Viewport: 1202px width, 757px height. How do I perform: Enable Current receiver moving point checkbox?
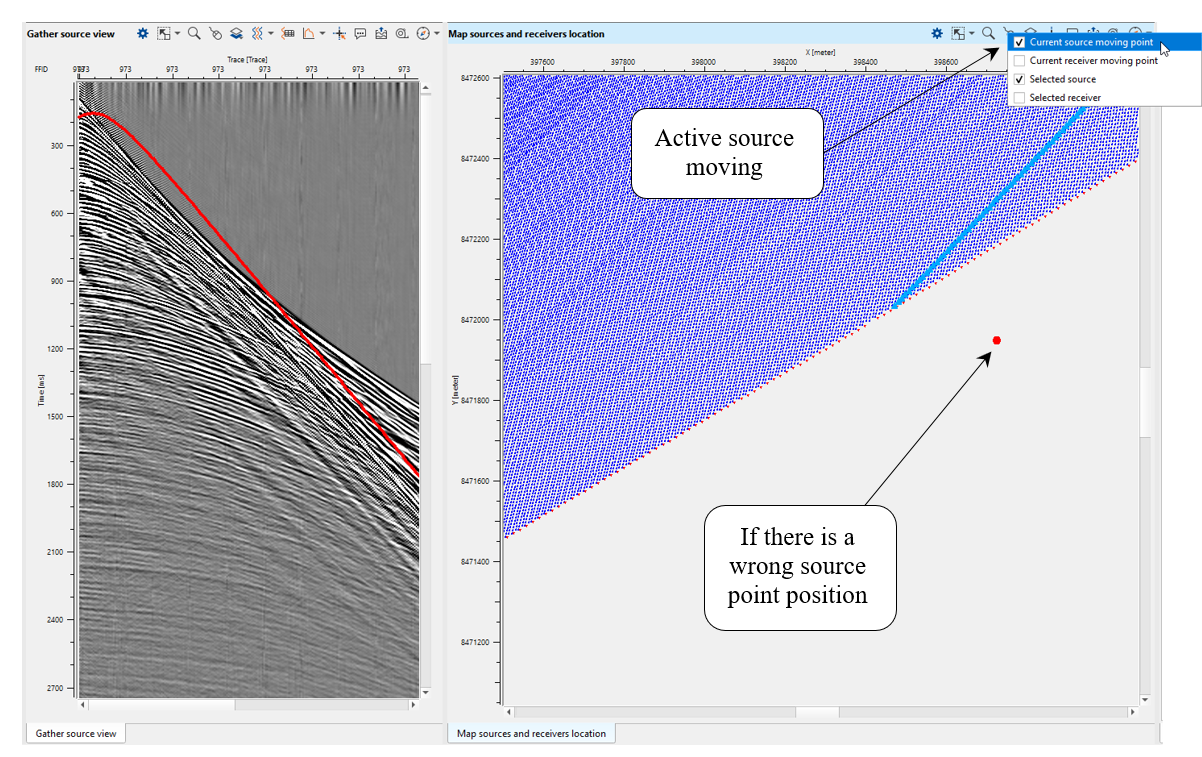pos(1019,61)
